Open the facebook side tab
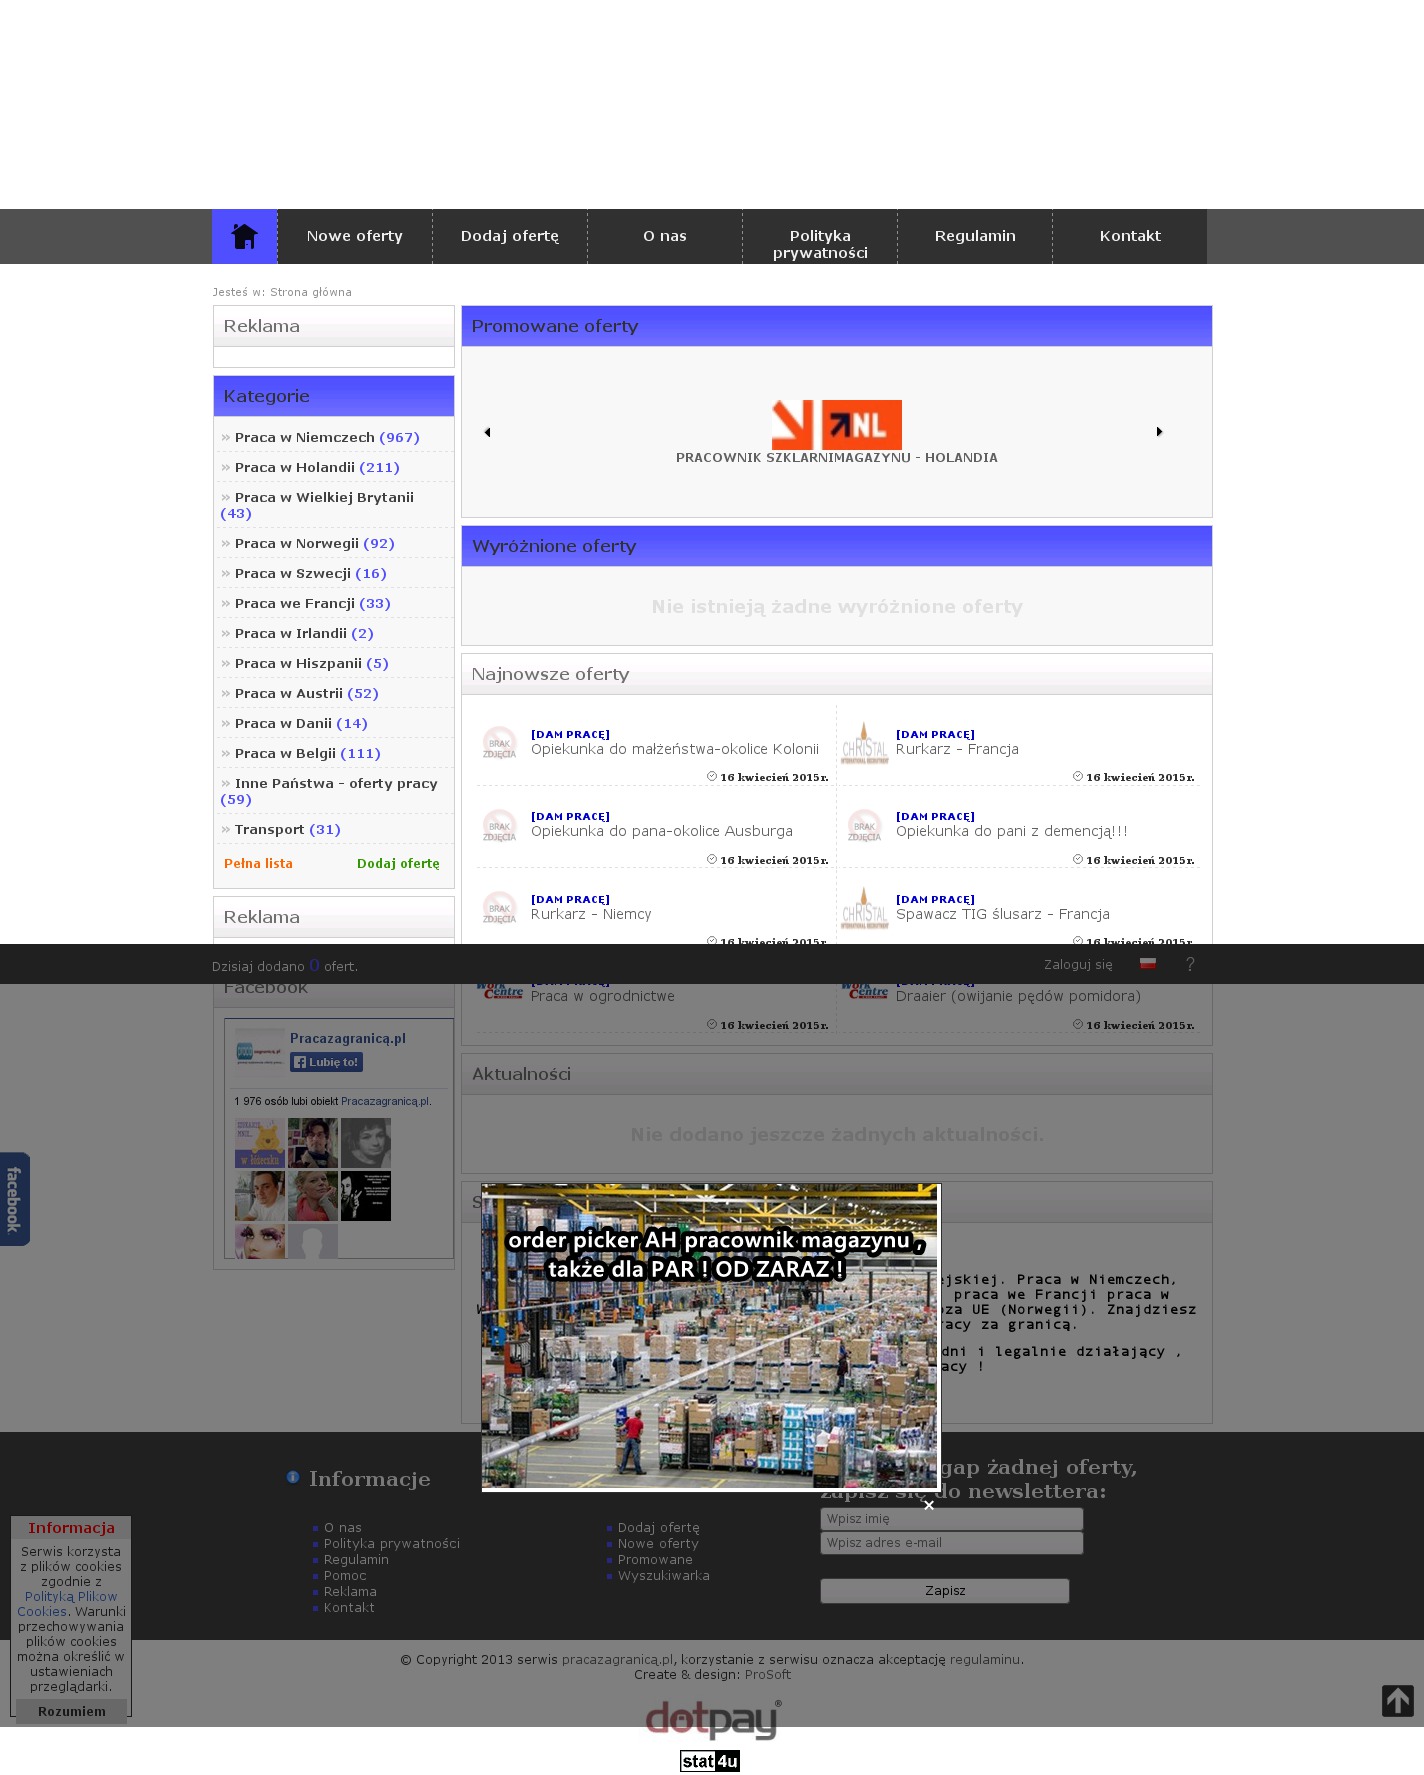Screen dimensions: 1424x1775 click(14, 1199)
